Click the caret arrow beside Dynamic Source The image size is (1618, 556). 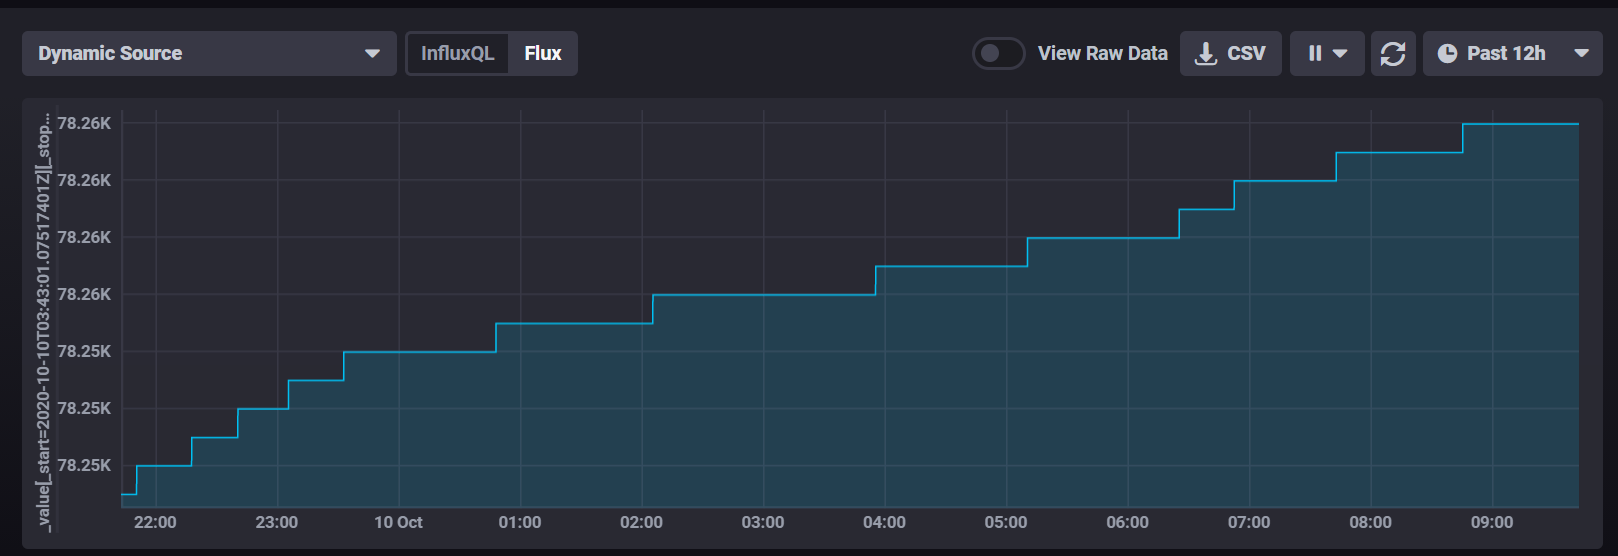pyautogui.click(x=372, y=54)
